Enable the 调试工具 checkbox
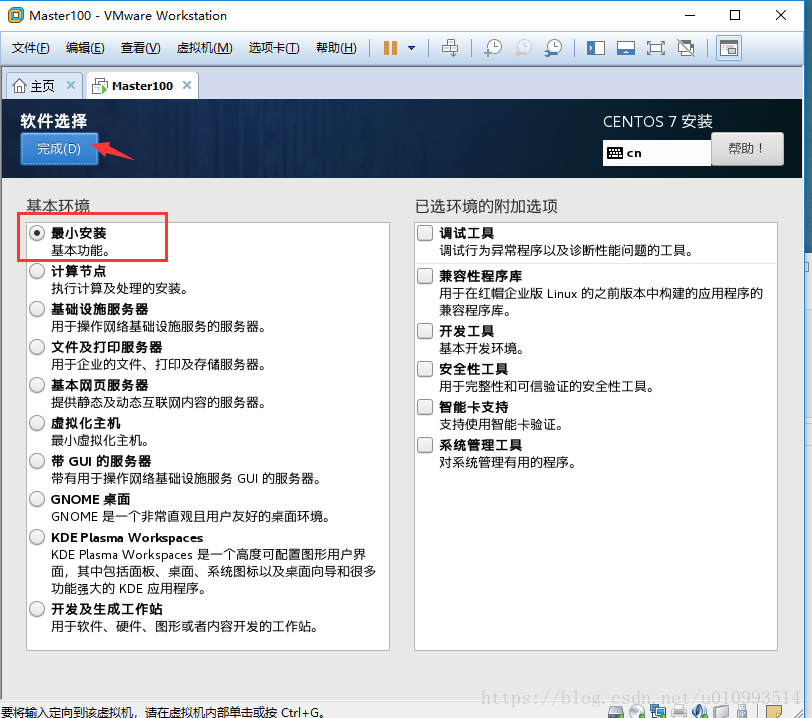Image resolution: width=812 pixels, height=718 pixels. [x=425, y=233]
